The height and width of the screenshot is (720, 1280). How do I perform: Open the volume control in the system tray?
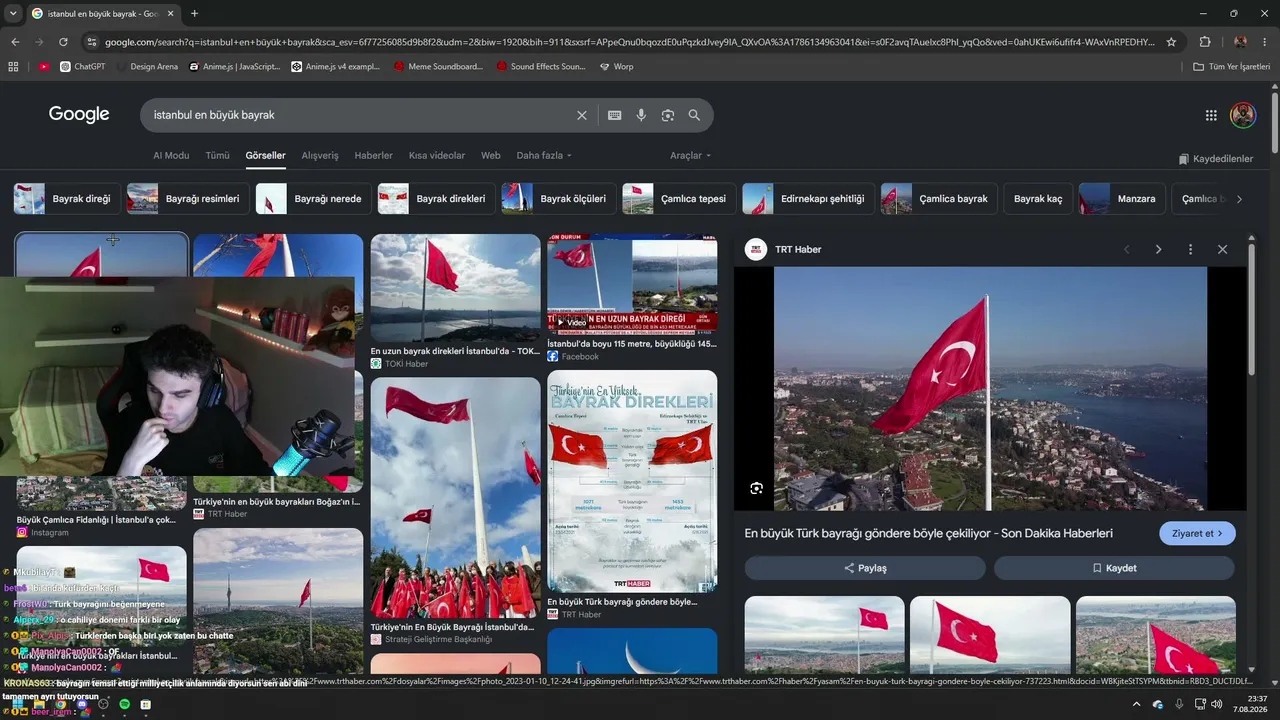coord(1217,705)
